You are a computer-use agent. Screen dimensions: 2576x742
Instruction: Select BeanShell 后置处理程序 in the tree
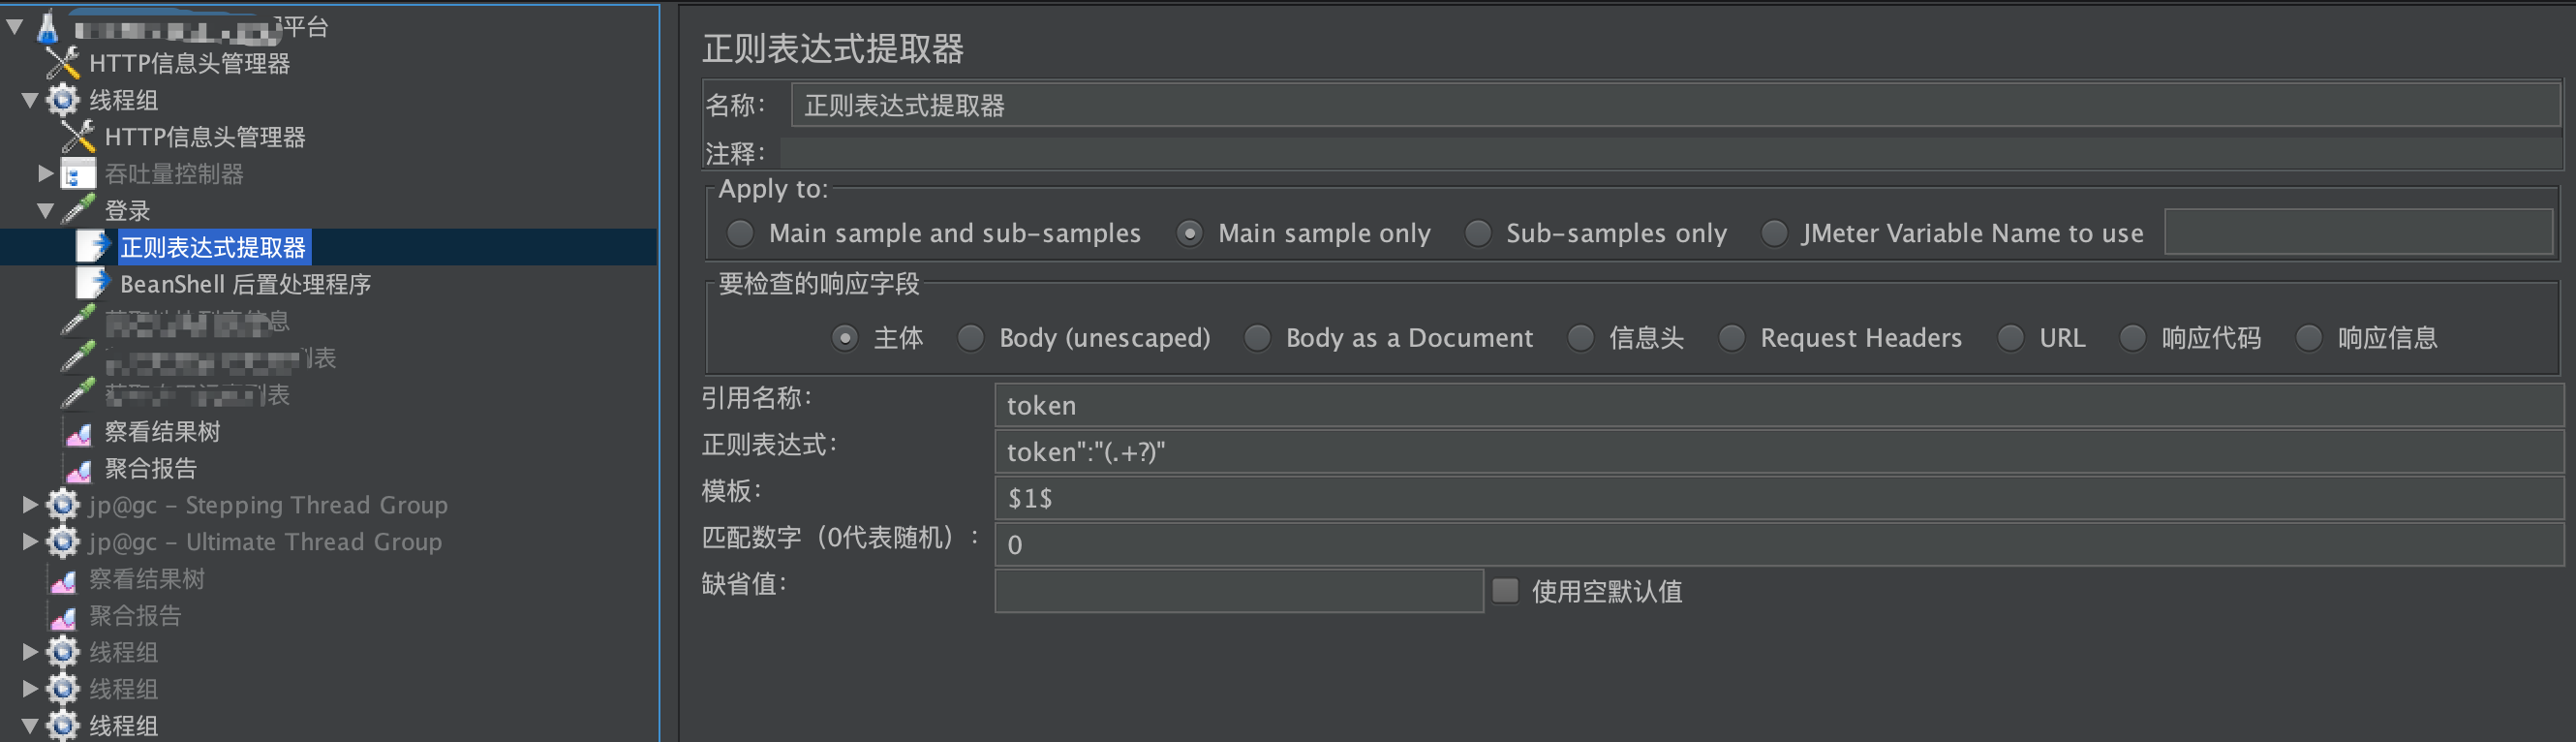point(246,284)
